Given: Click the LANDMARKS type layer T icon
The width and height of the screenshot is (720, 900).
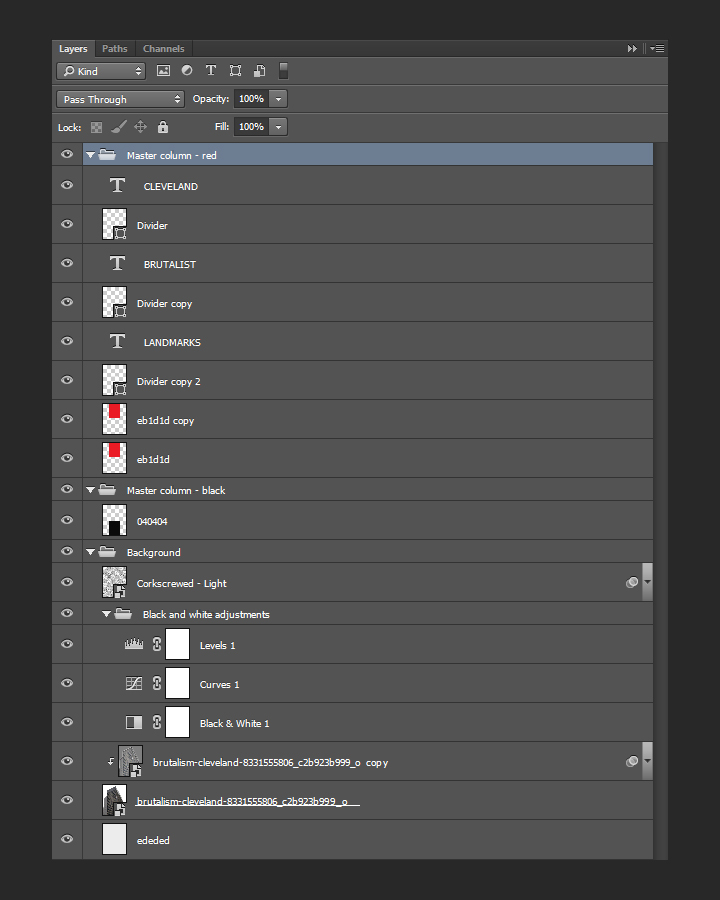Looking at the screenshot, I should [x=118, y=342].
